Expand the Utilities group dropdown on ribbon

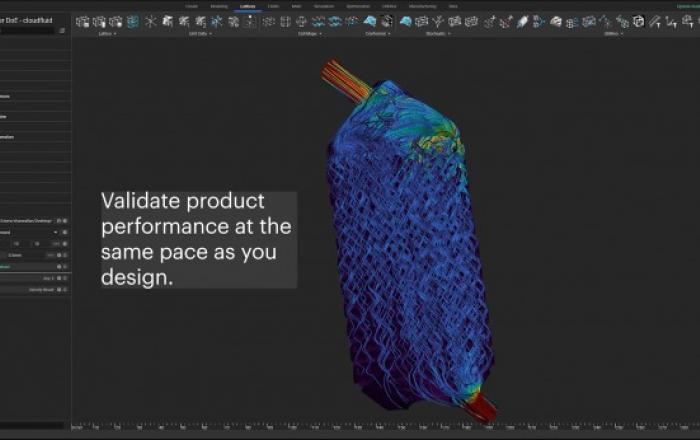[613, 33]
